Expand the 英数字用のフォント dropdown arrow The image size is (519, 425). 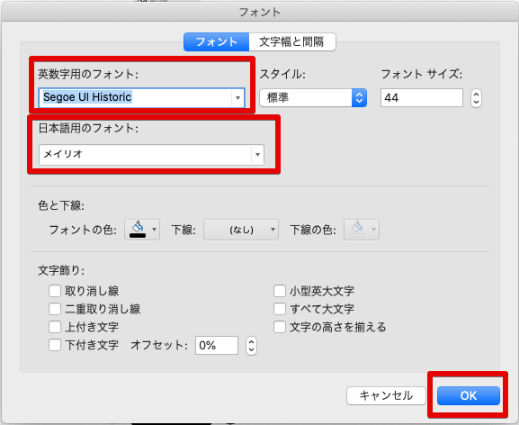pos(238,98)
